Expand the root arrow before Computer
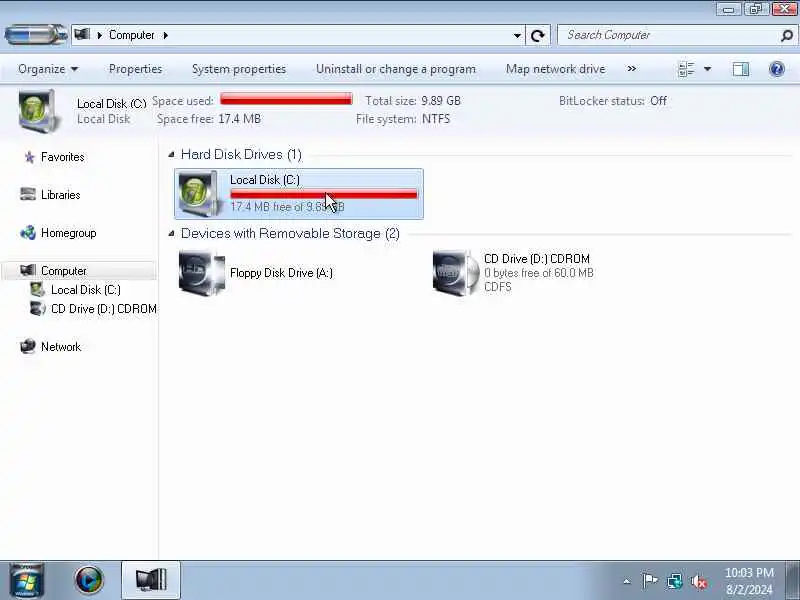Viewport: 800px width, 600px height. 99,35
